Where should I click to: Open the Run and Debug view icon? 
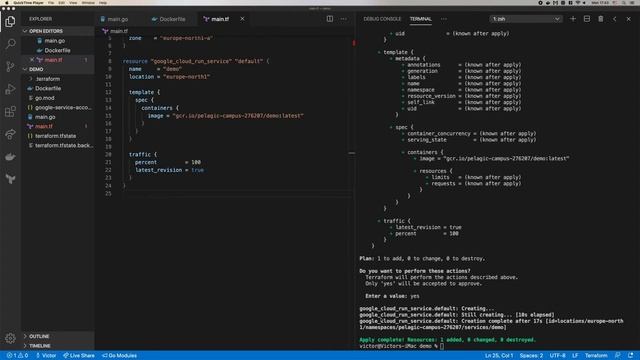[10, 89]
